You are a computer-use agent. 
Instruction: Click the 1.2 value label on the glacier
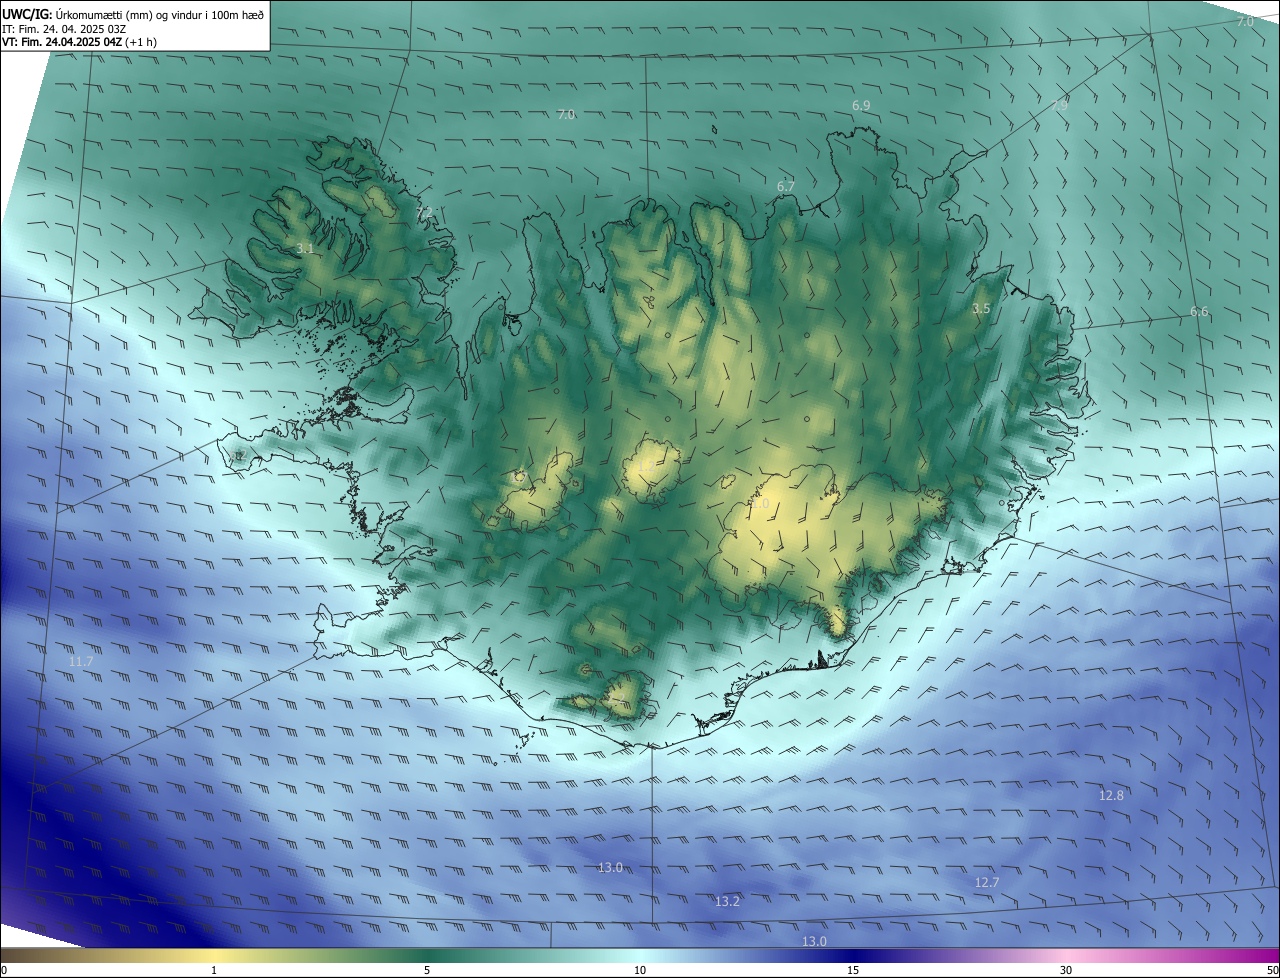coord(645,466)
